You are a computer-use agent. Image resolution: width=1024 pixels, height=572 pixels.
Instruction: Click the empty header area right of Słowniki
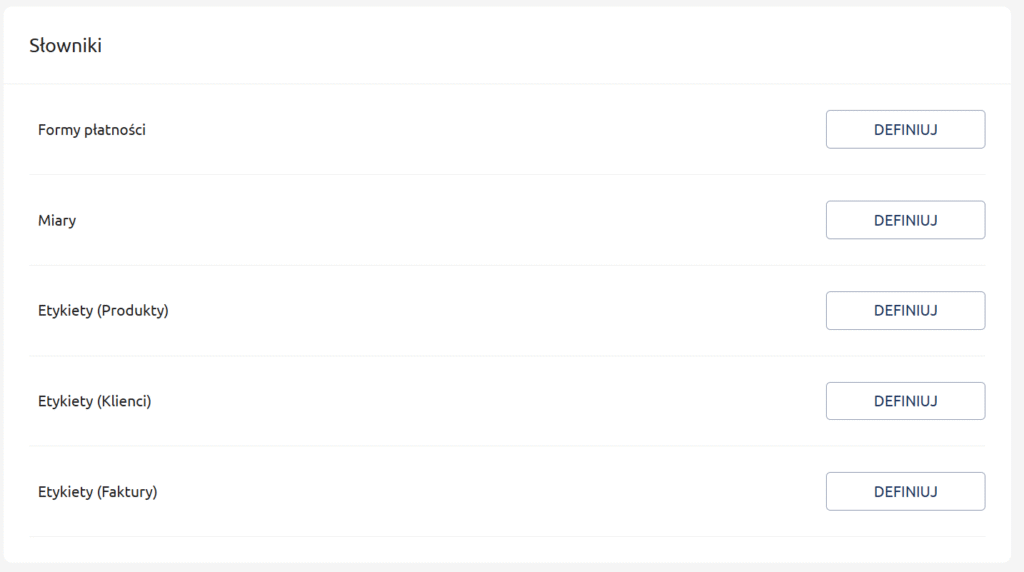[x=550, y=46]
